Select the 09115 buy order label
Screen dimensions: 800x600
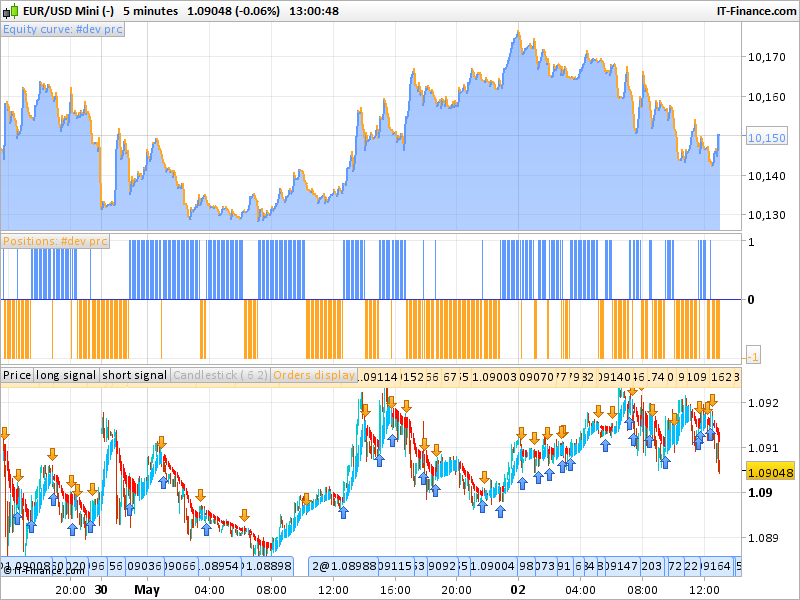(x=396, y=566)
